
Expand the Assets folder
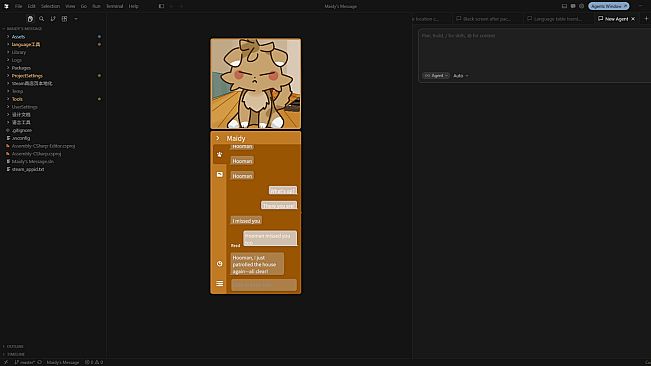coord(18,37)
